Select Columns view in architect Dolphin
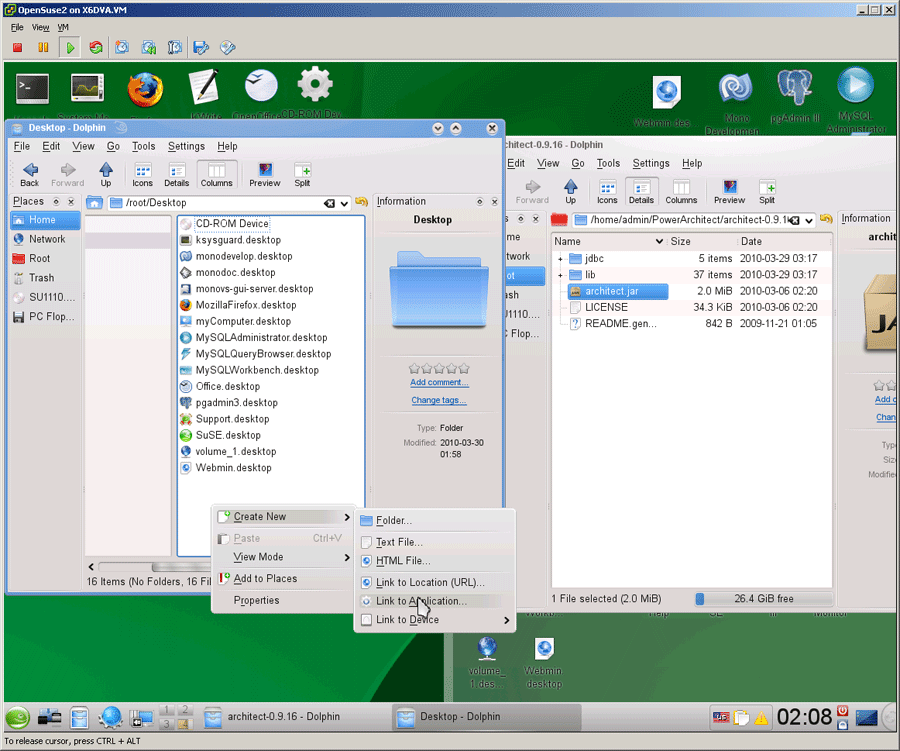This screenshot has width=900, height=751. coord(681,192)
